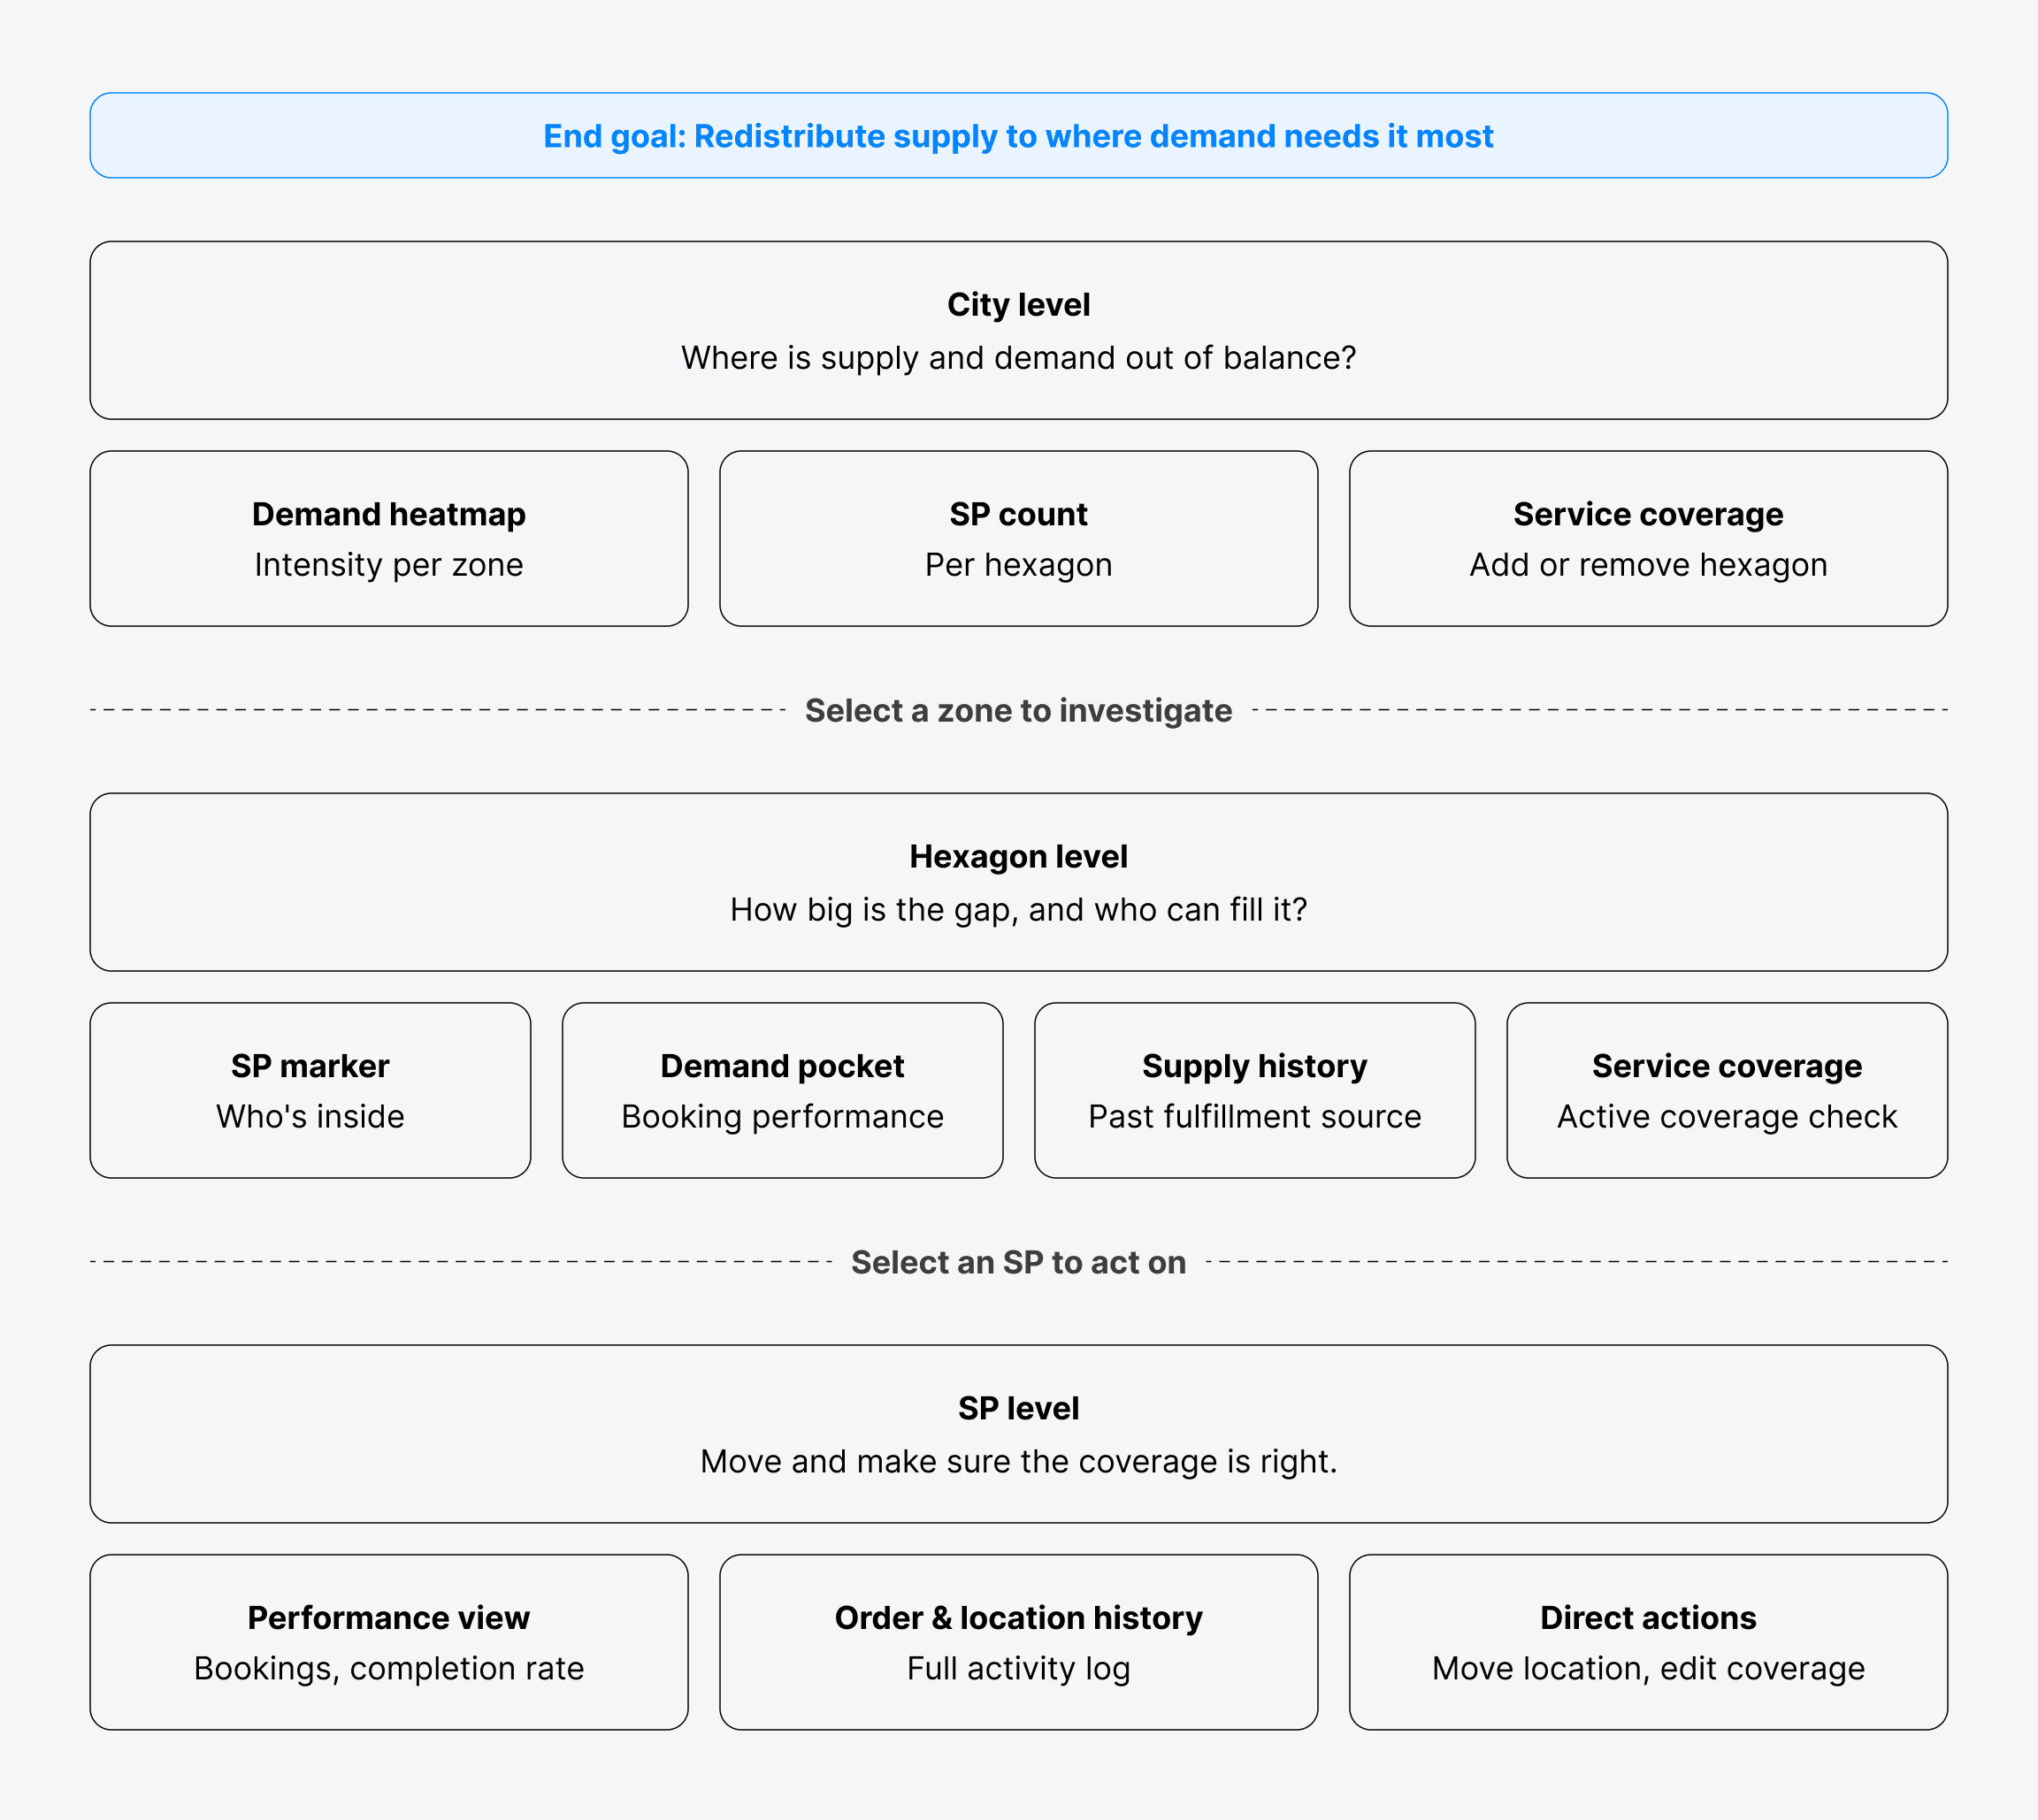
Task: Open the Direct actions card
Action: tap(1647, 1642)
